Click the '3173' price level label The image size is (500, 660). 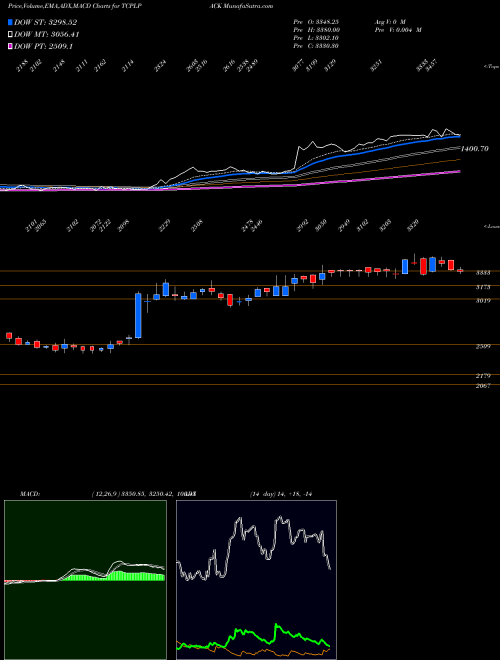(x=483, y=287)
